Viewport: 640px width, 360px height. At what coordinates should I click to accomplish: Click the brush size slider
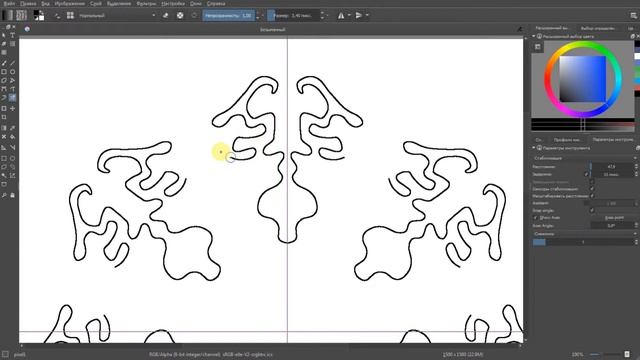293,16
